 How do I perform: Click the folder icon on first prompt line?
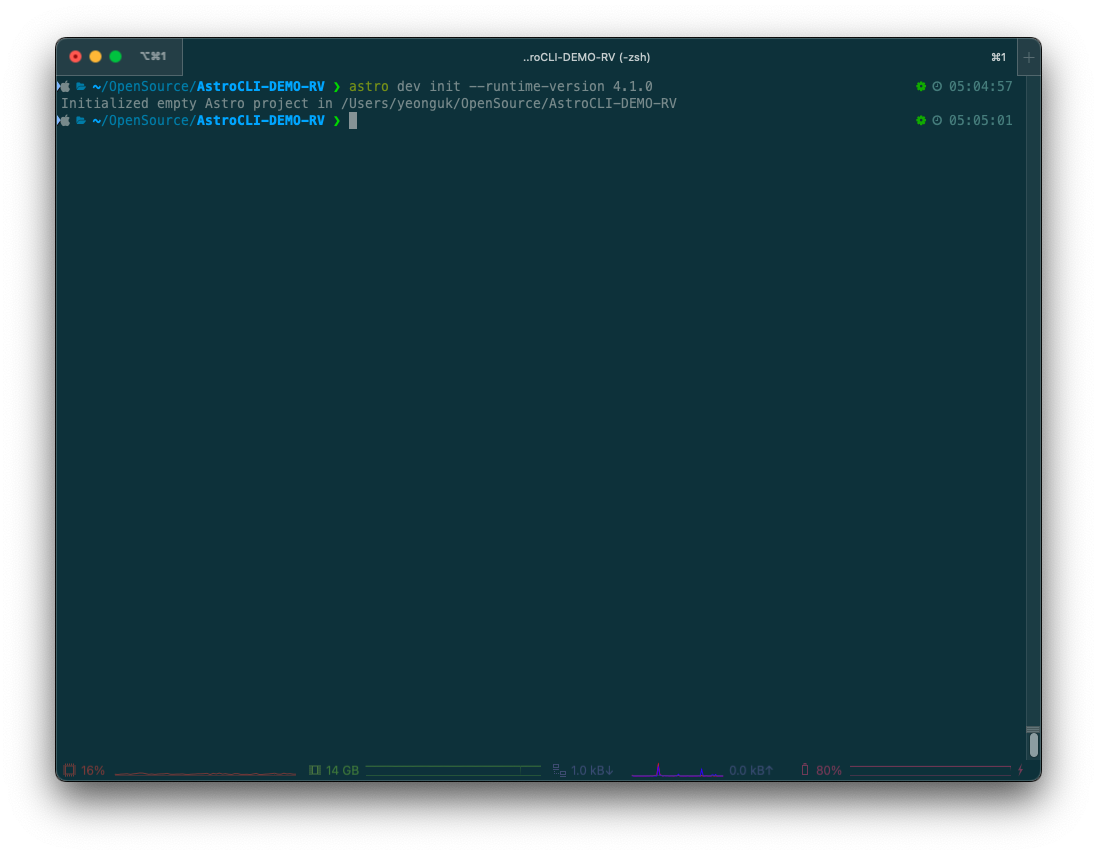point(80,87)
